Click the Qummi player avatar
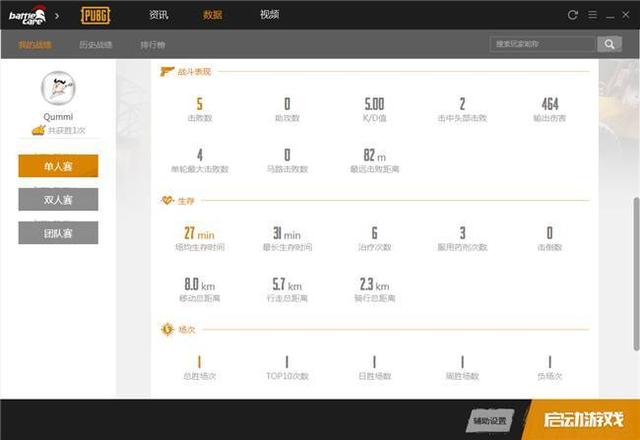The image size is (640, 440). (x=58, y=88)
